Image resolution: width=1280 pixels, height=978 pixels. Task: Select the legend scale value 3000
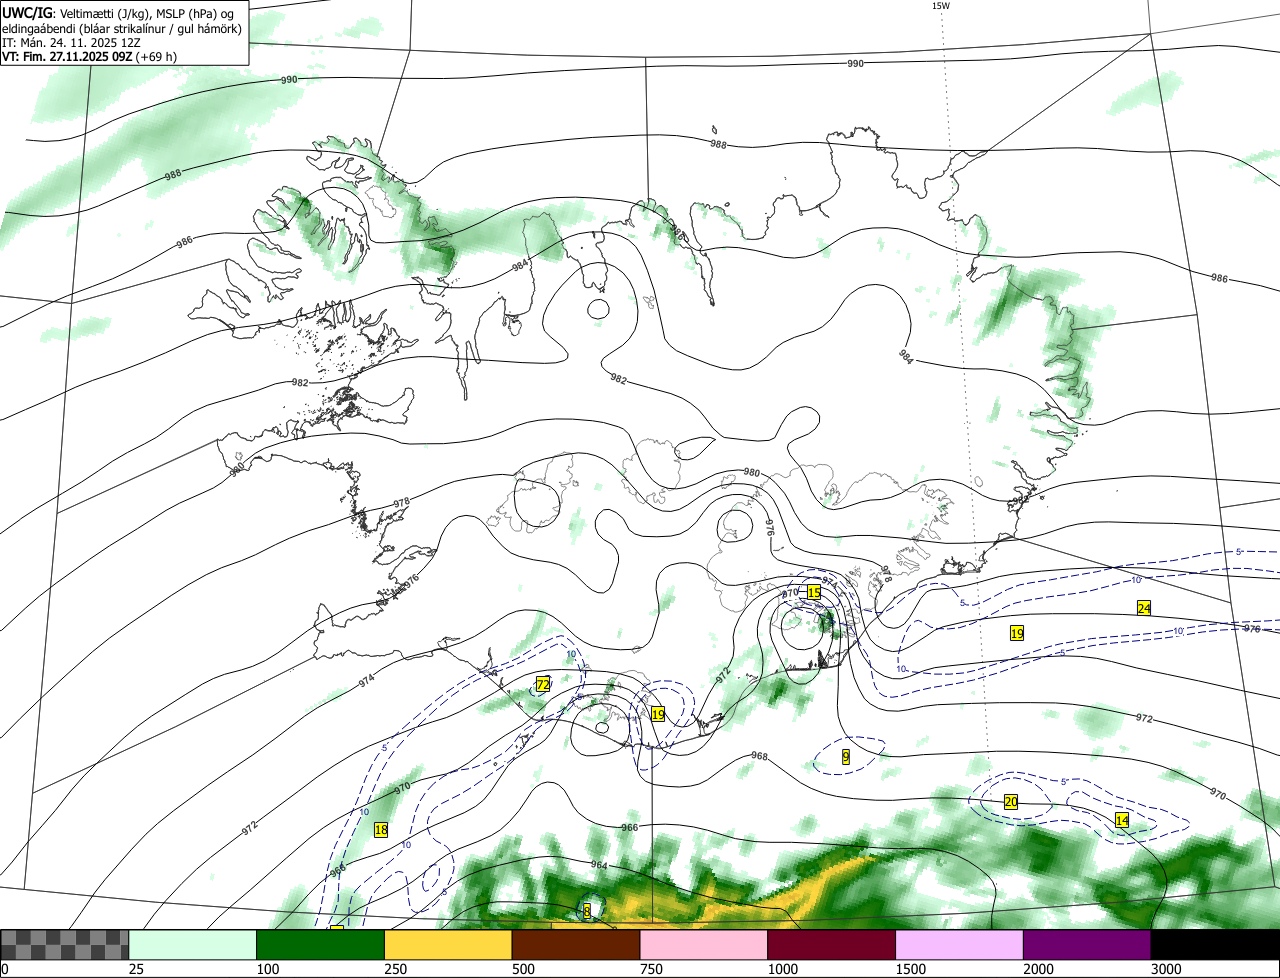click(x=1167, y=969)
